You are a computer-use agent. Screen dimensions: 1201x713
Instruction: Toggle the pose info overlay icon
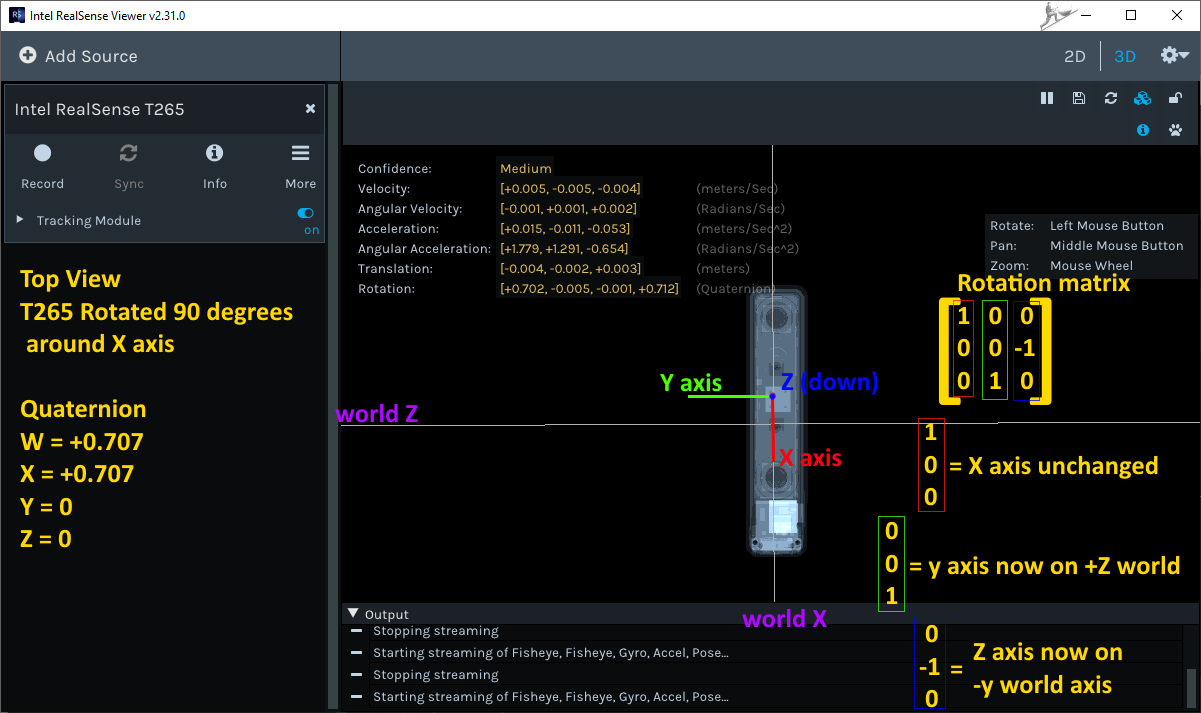tap(1142, 130)
